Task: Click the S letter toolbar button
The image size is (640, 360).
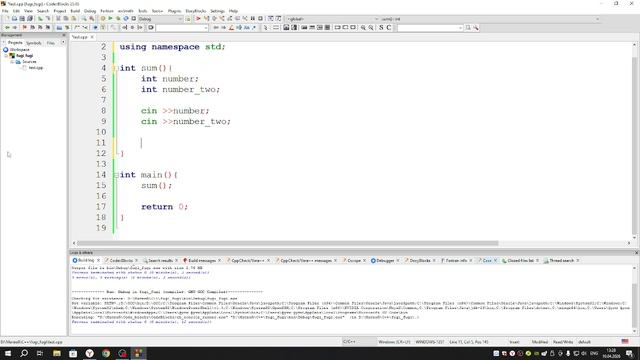Action: point(381,28)
